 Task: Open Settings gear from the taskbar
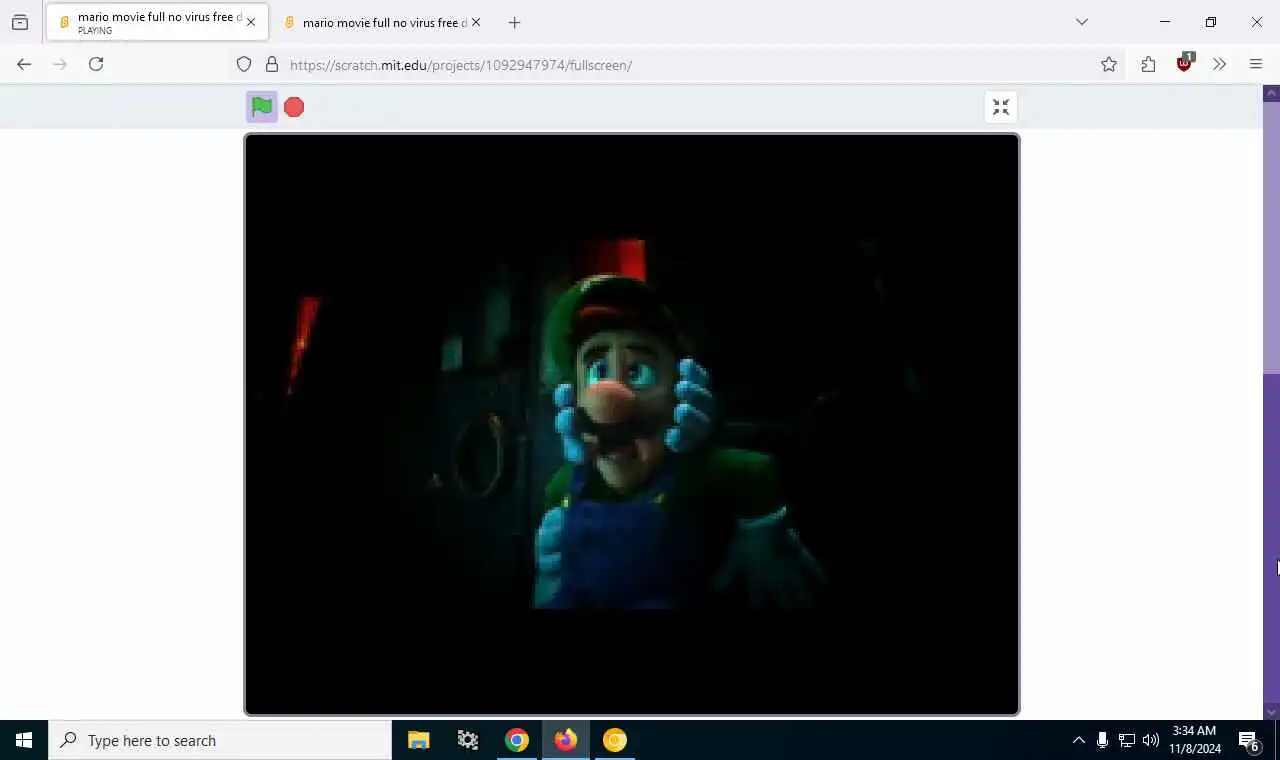(x=467, y=740)
